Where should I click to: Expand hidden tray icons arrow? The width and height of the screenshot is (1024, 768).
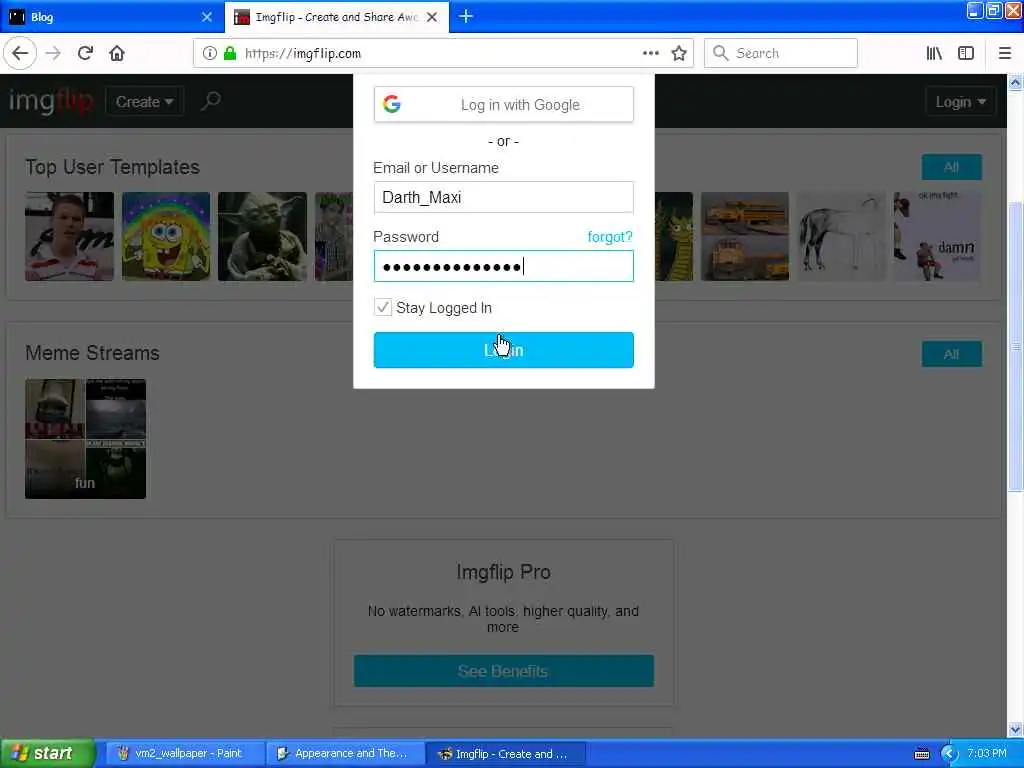pos(949,754)
